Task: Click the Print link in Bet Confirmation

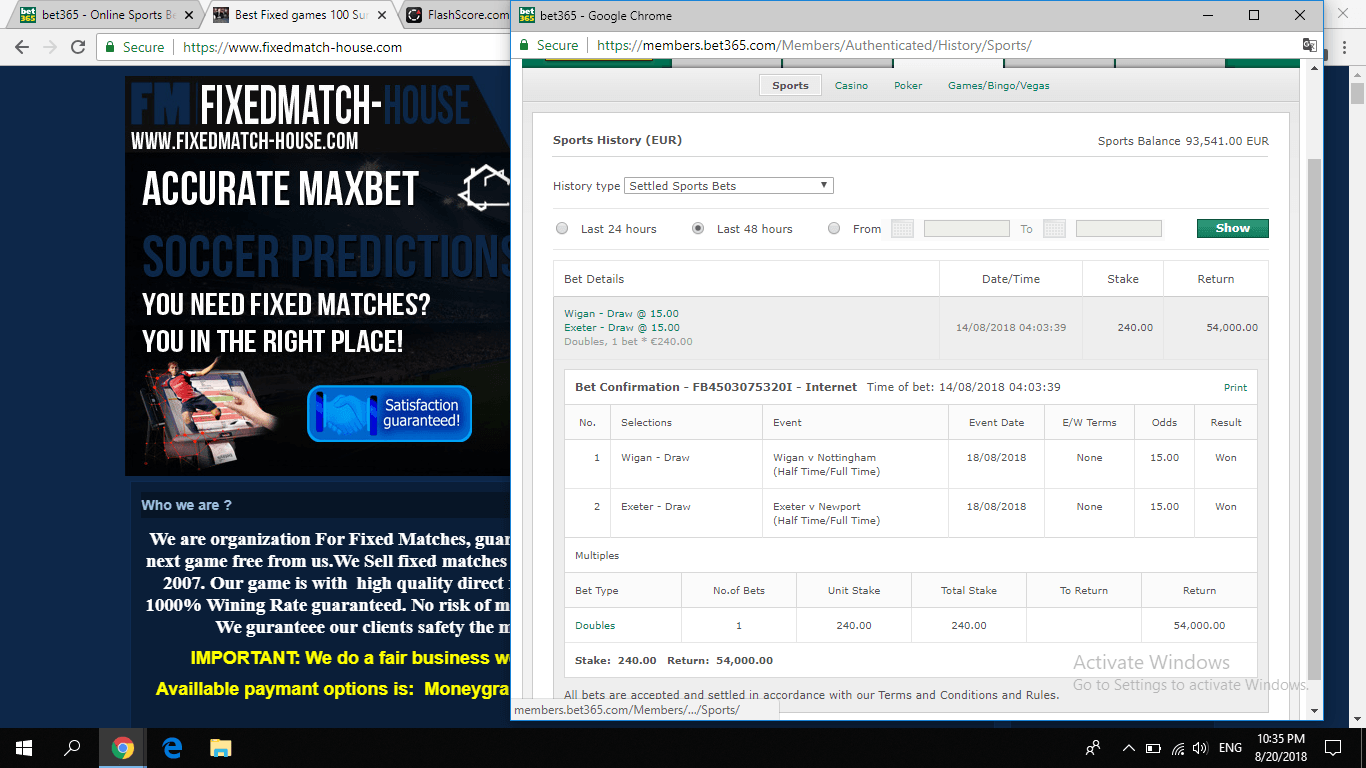Action: pos(1236,388)
